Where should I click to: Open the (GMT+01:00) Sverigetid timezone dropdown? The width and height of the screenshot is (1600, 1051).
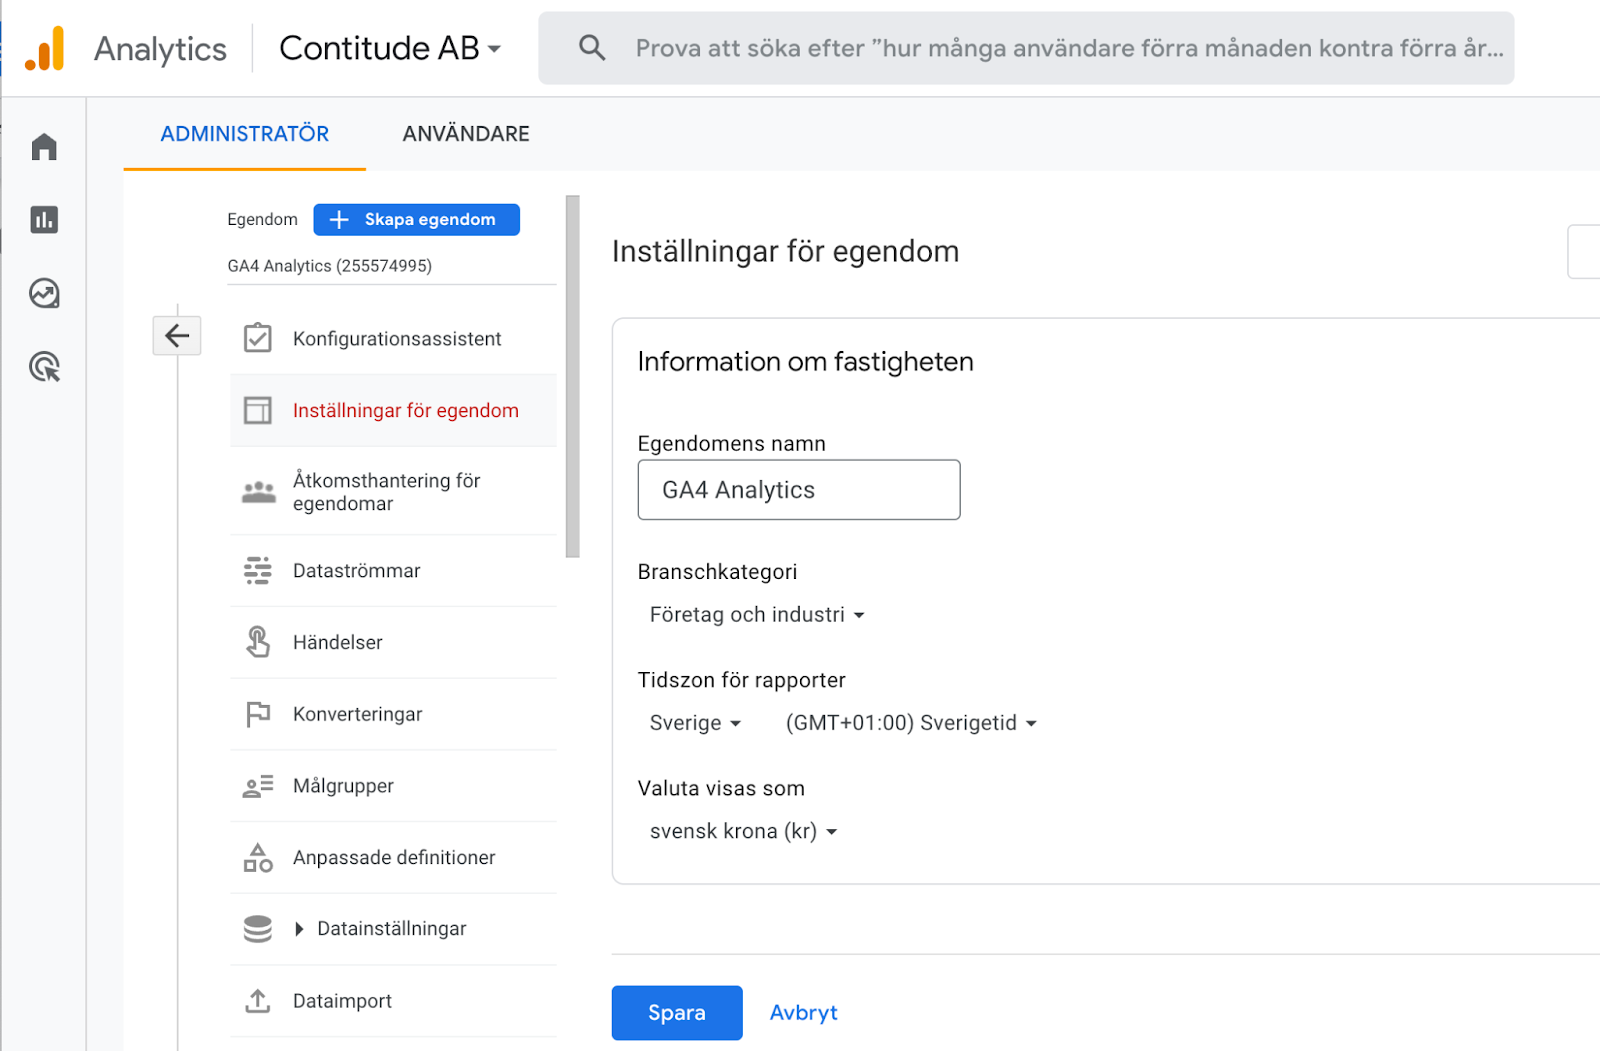(x=911, y=723)
